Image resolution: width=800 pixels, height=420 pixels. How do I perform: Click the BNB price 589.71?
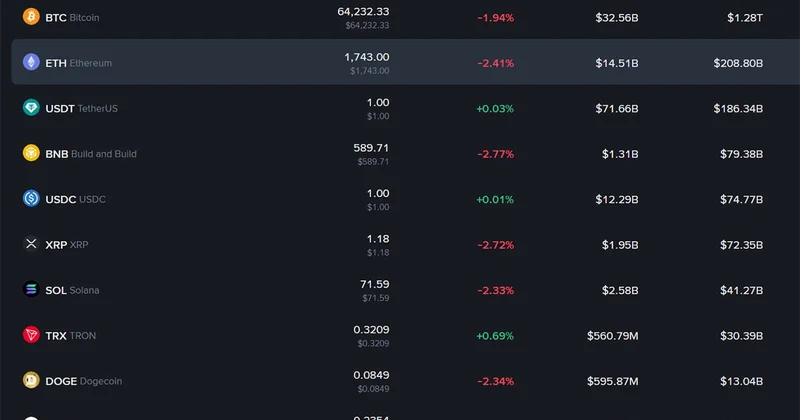point(371,148)
